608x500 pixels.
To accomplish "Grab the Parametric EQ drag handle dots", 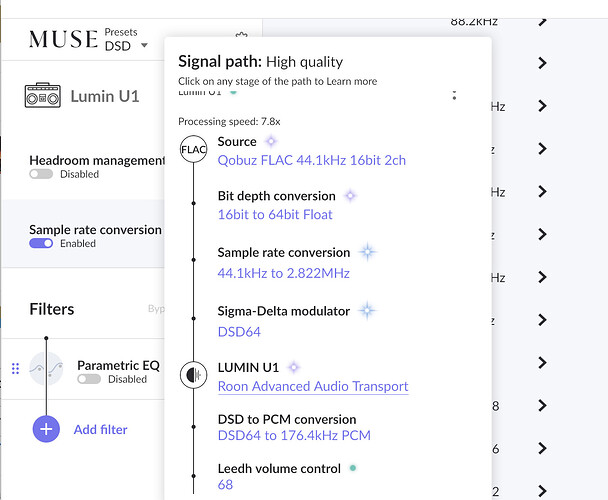I will point(16,369).
